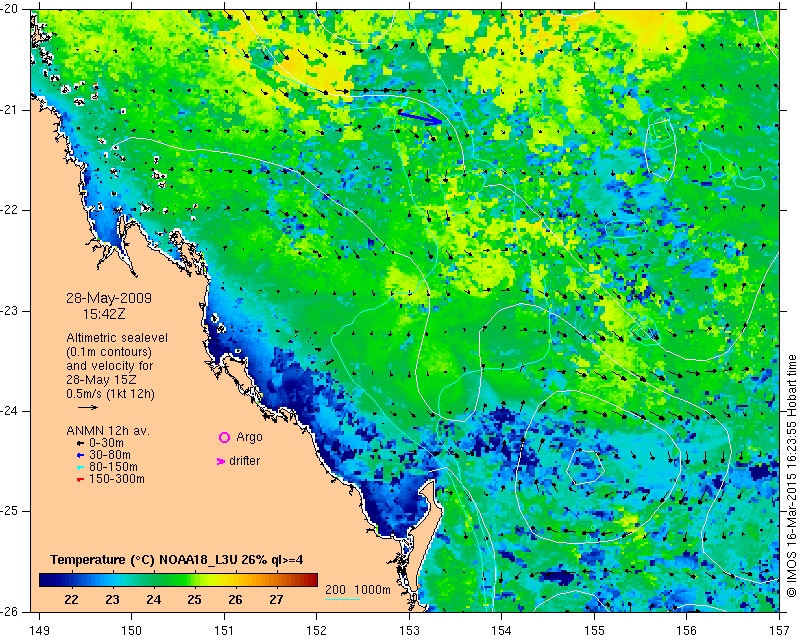Click the time label 15:42Z

click(104, 314)
